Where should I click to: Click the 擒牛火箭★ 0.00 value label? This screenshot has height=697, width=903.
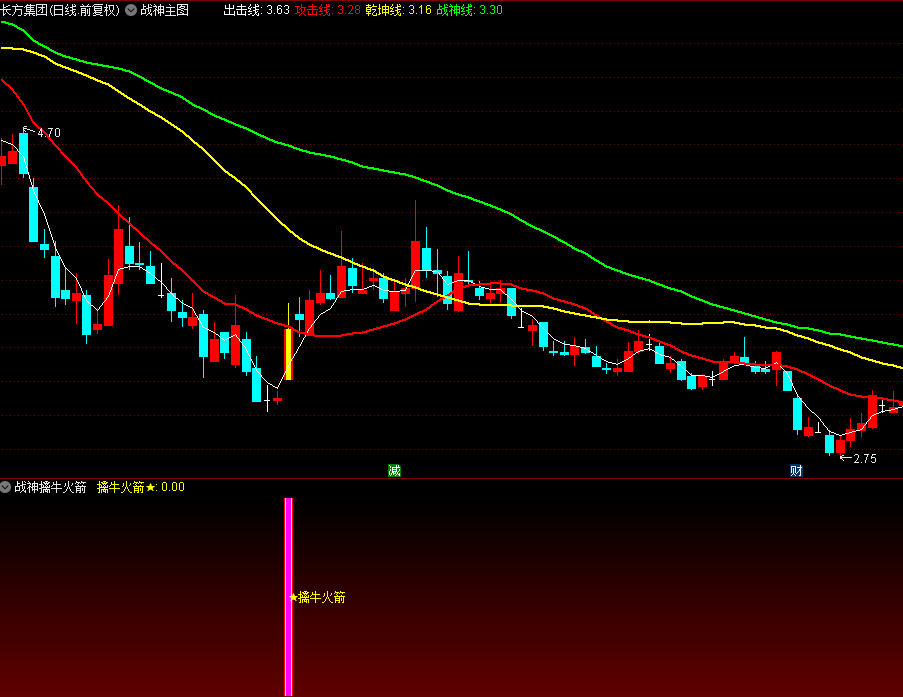point(141,487)
